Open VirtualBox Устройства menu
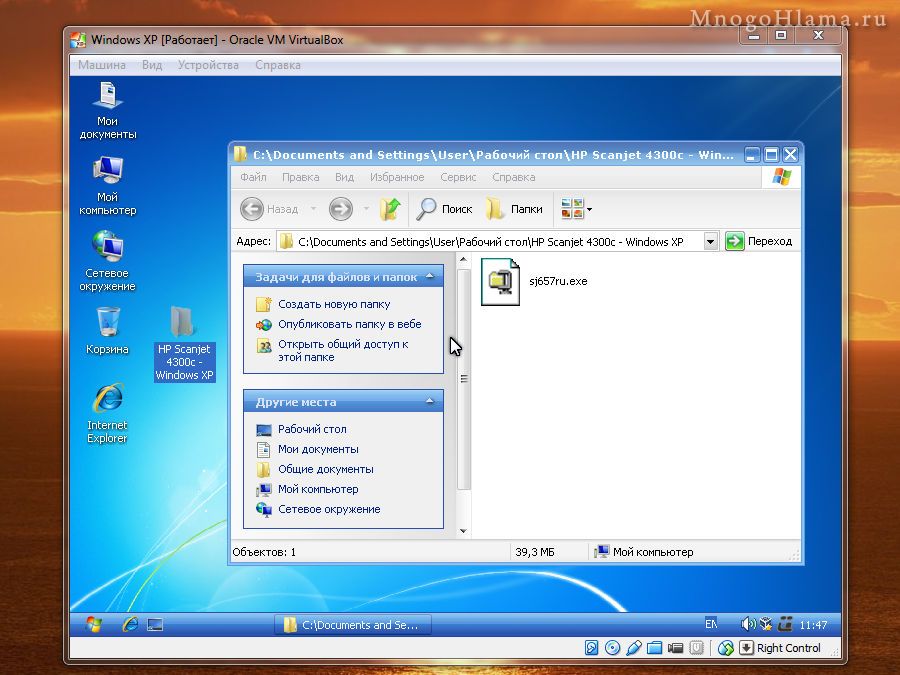900x675 pixels. point(208,65)
